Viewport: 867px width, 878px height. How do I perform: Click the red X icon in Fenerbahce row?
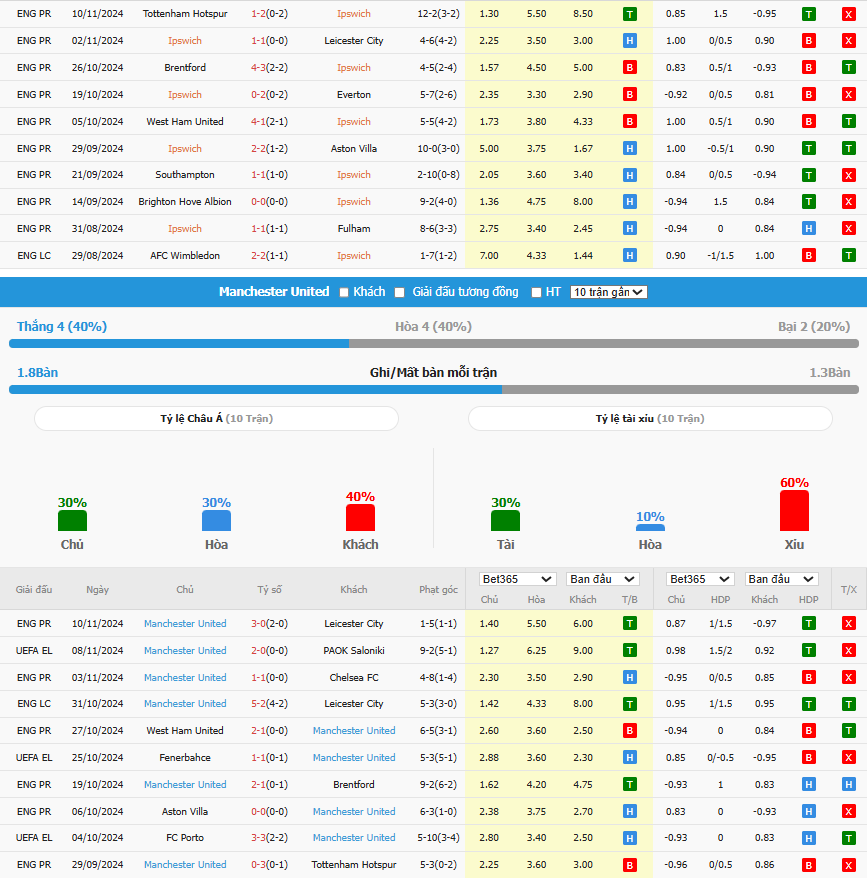(x=849, y=758)
